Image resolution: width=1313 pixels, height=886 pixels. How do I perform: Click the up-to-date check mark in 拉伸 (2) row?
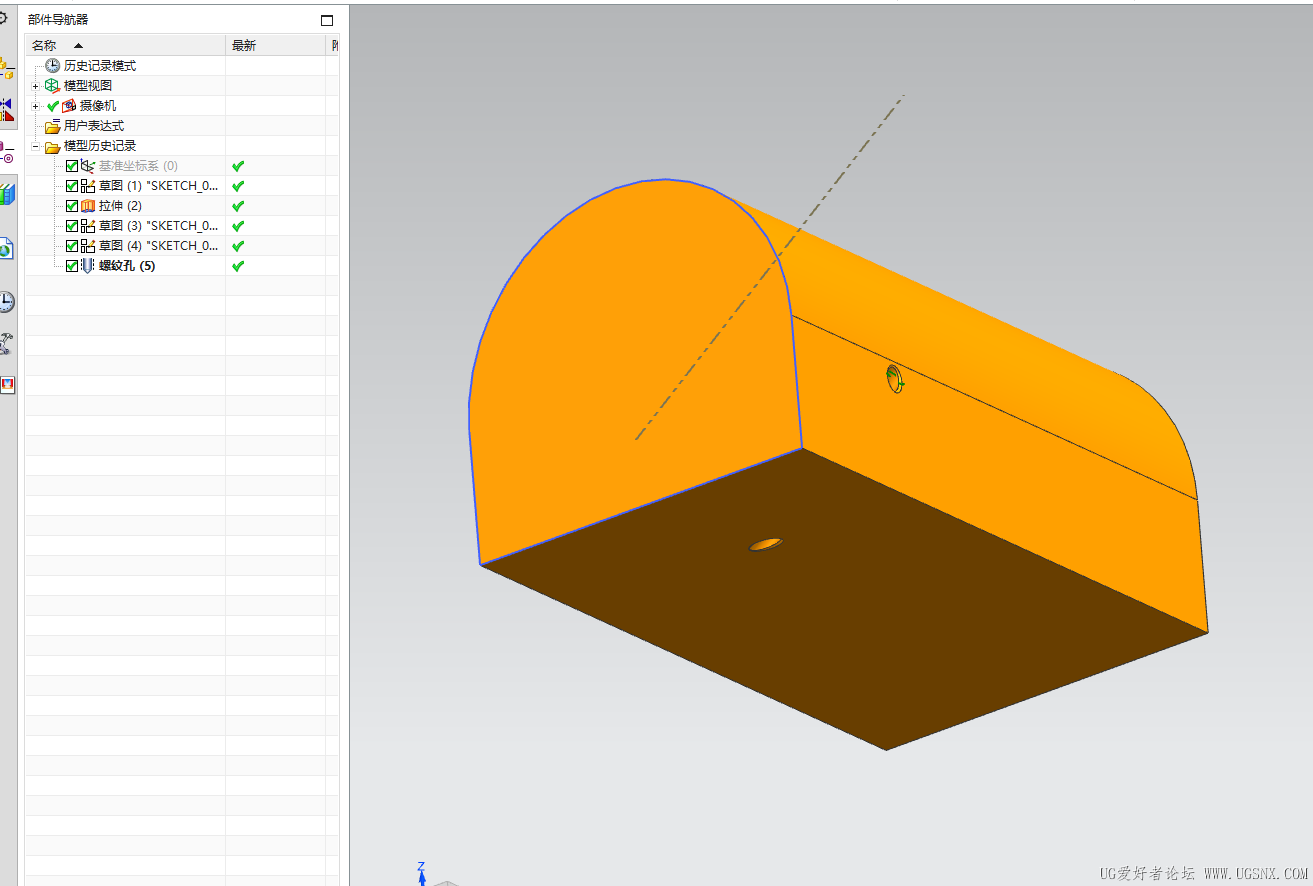pyautogui.click(x=238, y=206)
